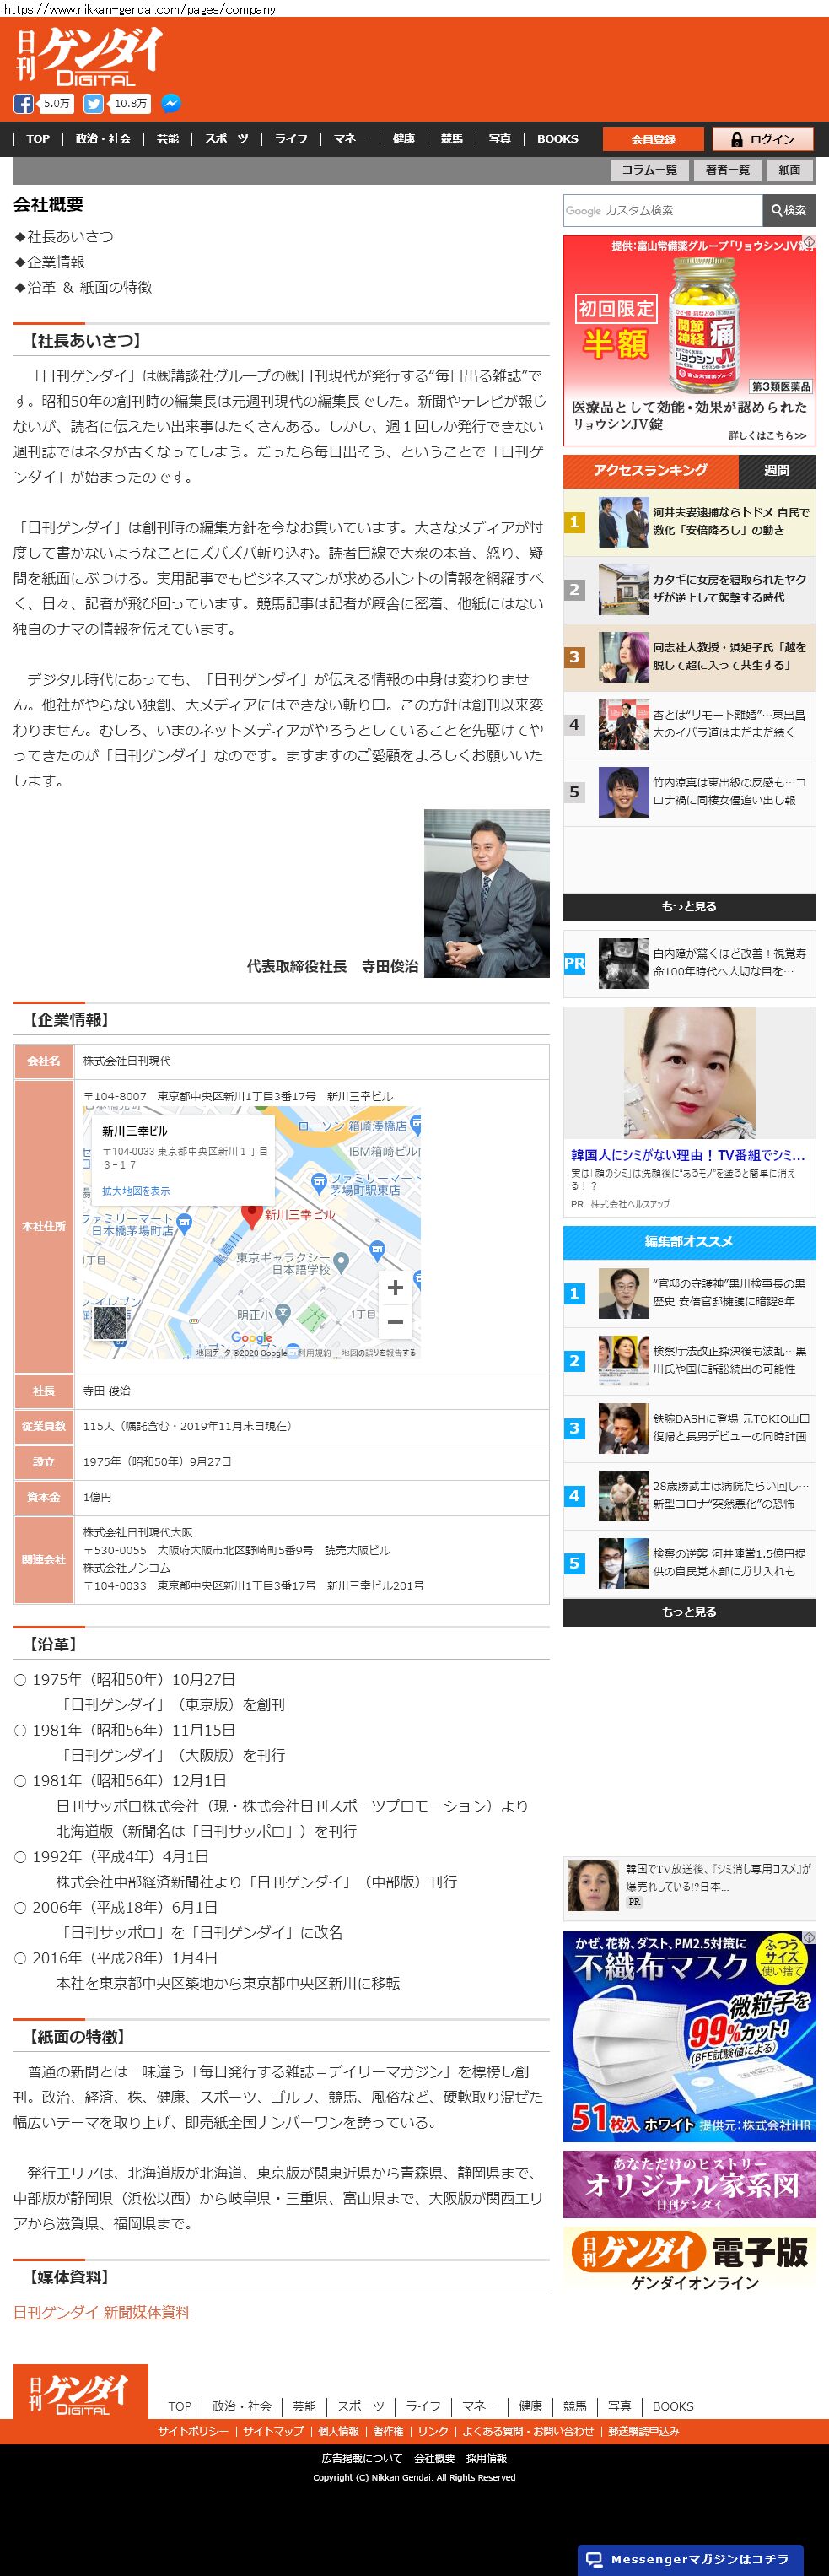The height and width of the screenshot is (2576, 829).
Task: Open the 写真 menu item
Action: pos(500,139)
